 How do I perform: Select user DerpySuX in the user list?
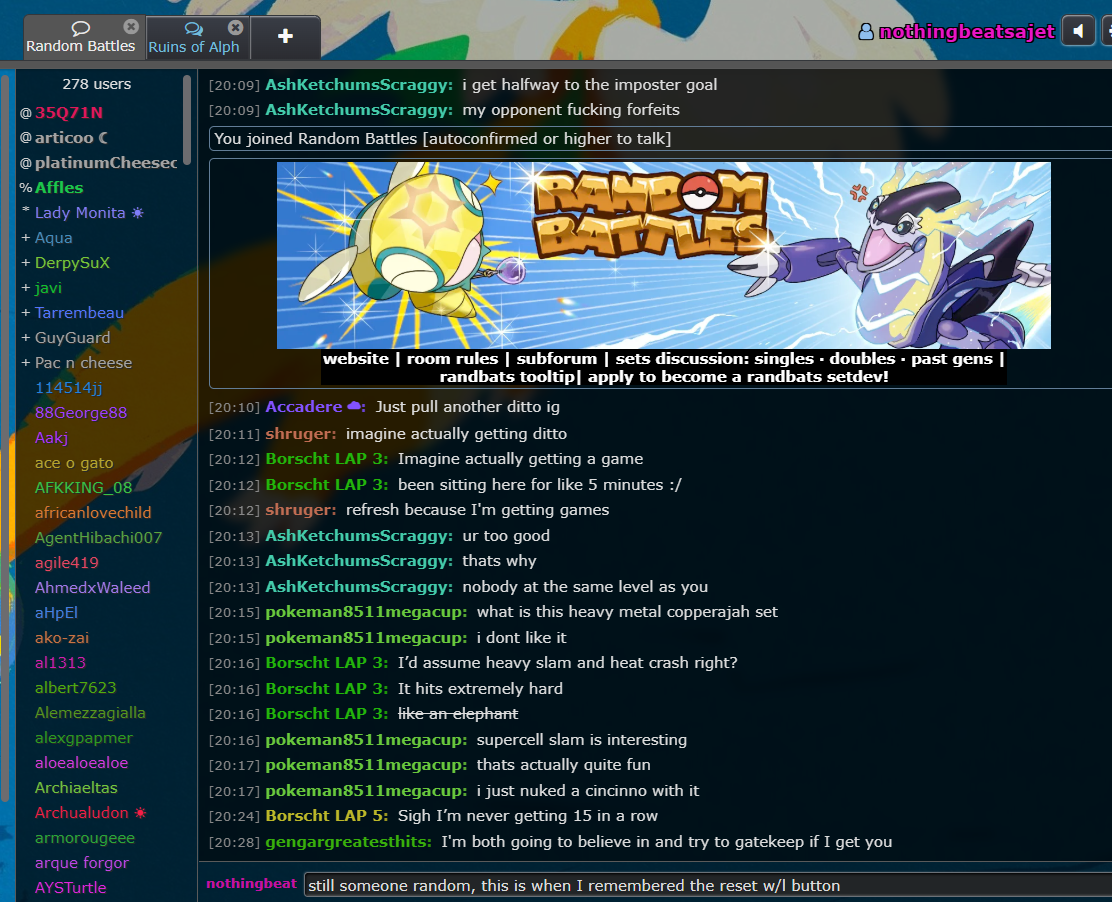tap(72, 262)
